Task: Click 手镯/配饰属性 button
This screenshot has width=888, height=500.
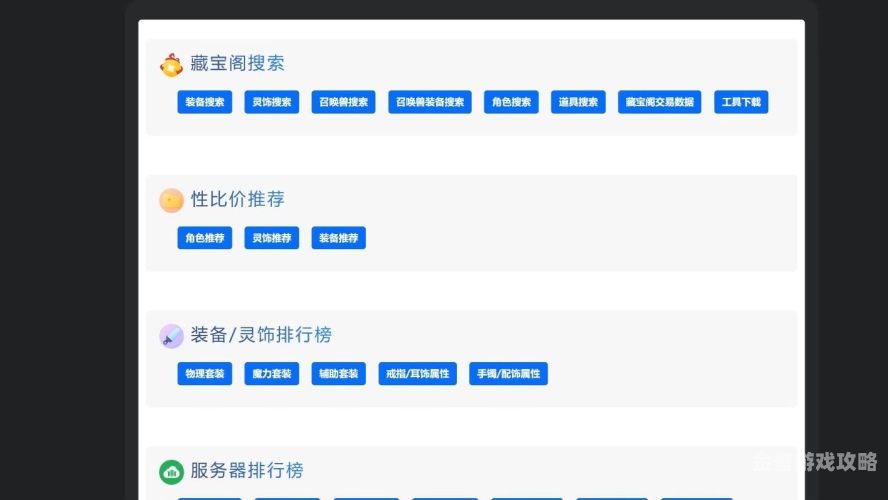Action: (x=509, y=374)
